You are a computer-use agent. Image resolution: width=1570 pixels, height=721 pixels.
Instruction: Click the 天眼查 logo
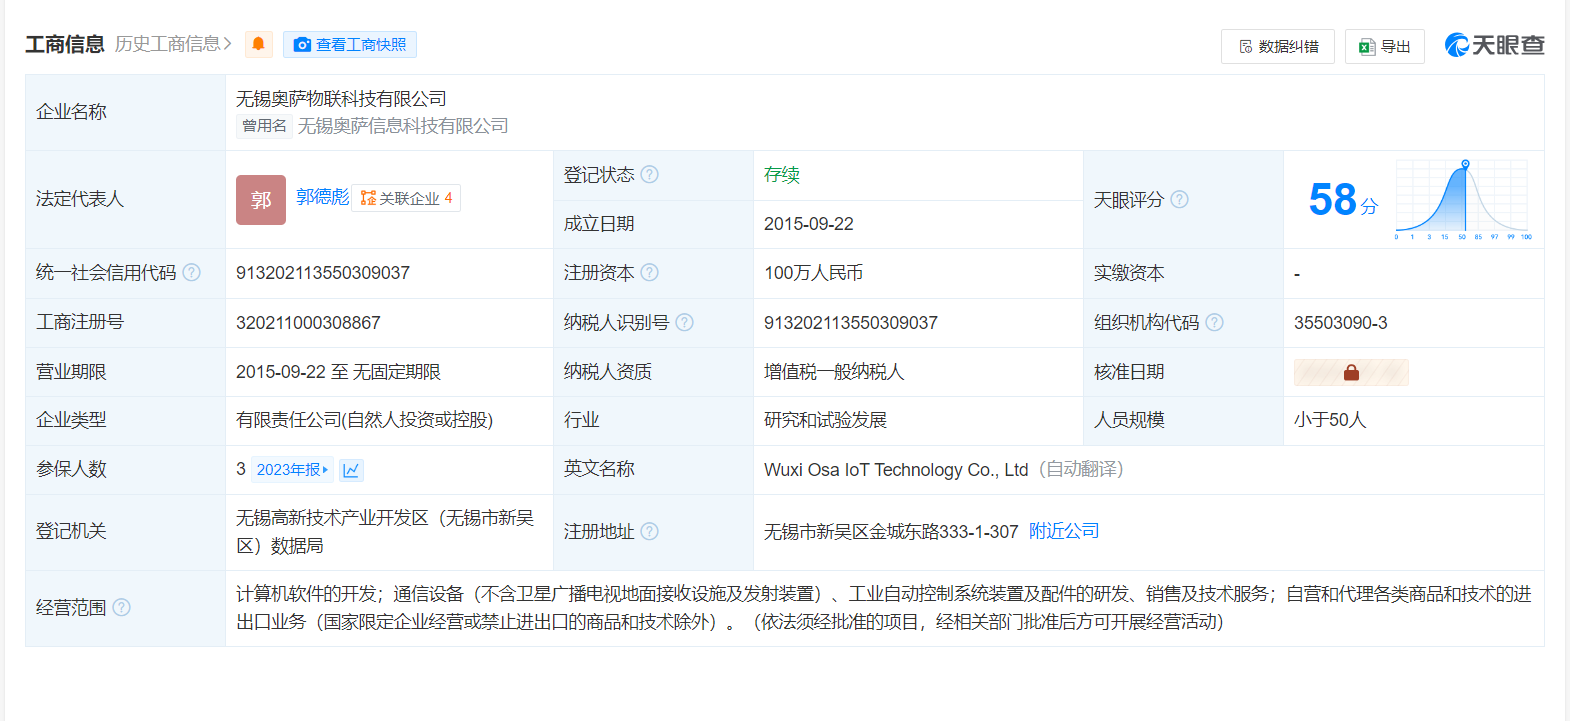[1494, 45]
